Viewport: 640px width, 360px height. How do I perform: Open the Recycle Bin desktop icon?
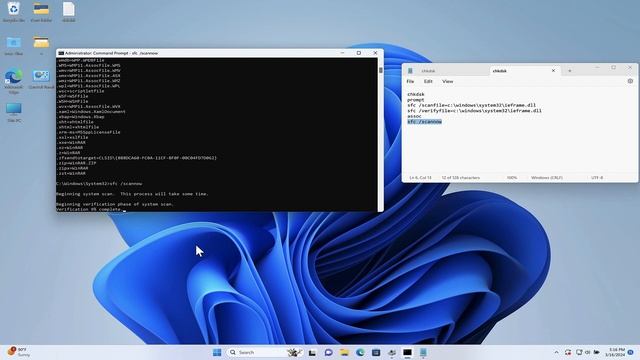13,11
